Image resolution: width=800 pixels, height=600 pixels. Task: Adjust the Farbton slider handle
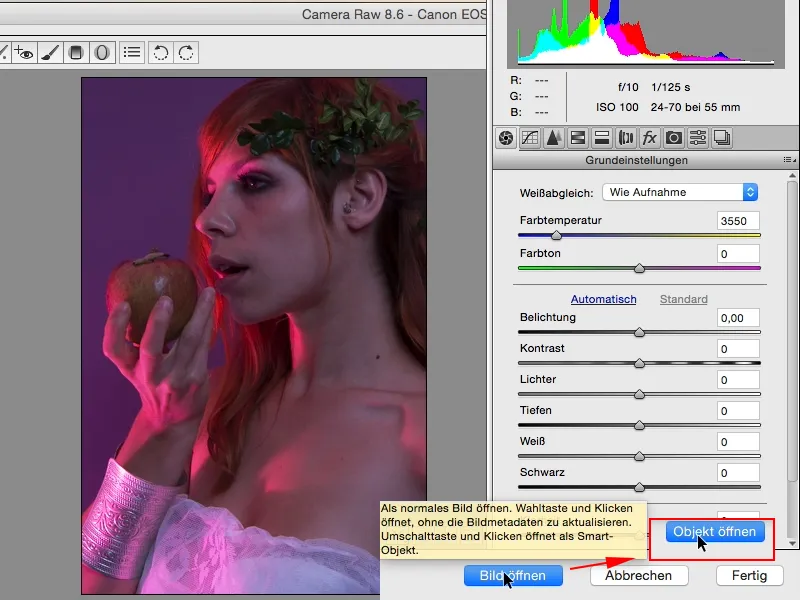tap(639, 268)
